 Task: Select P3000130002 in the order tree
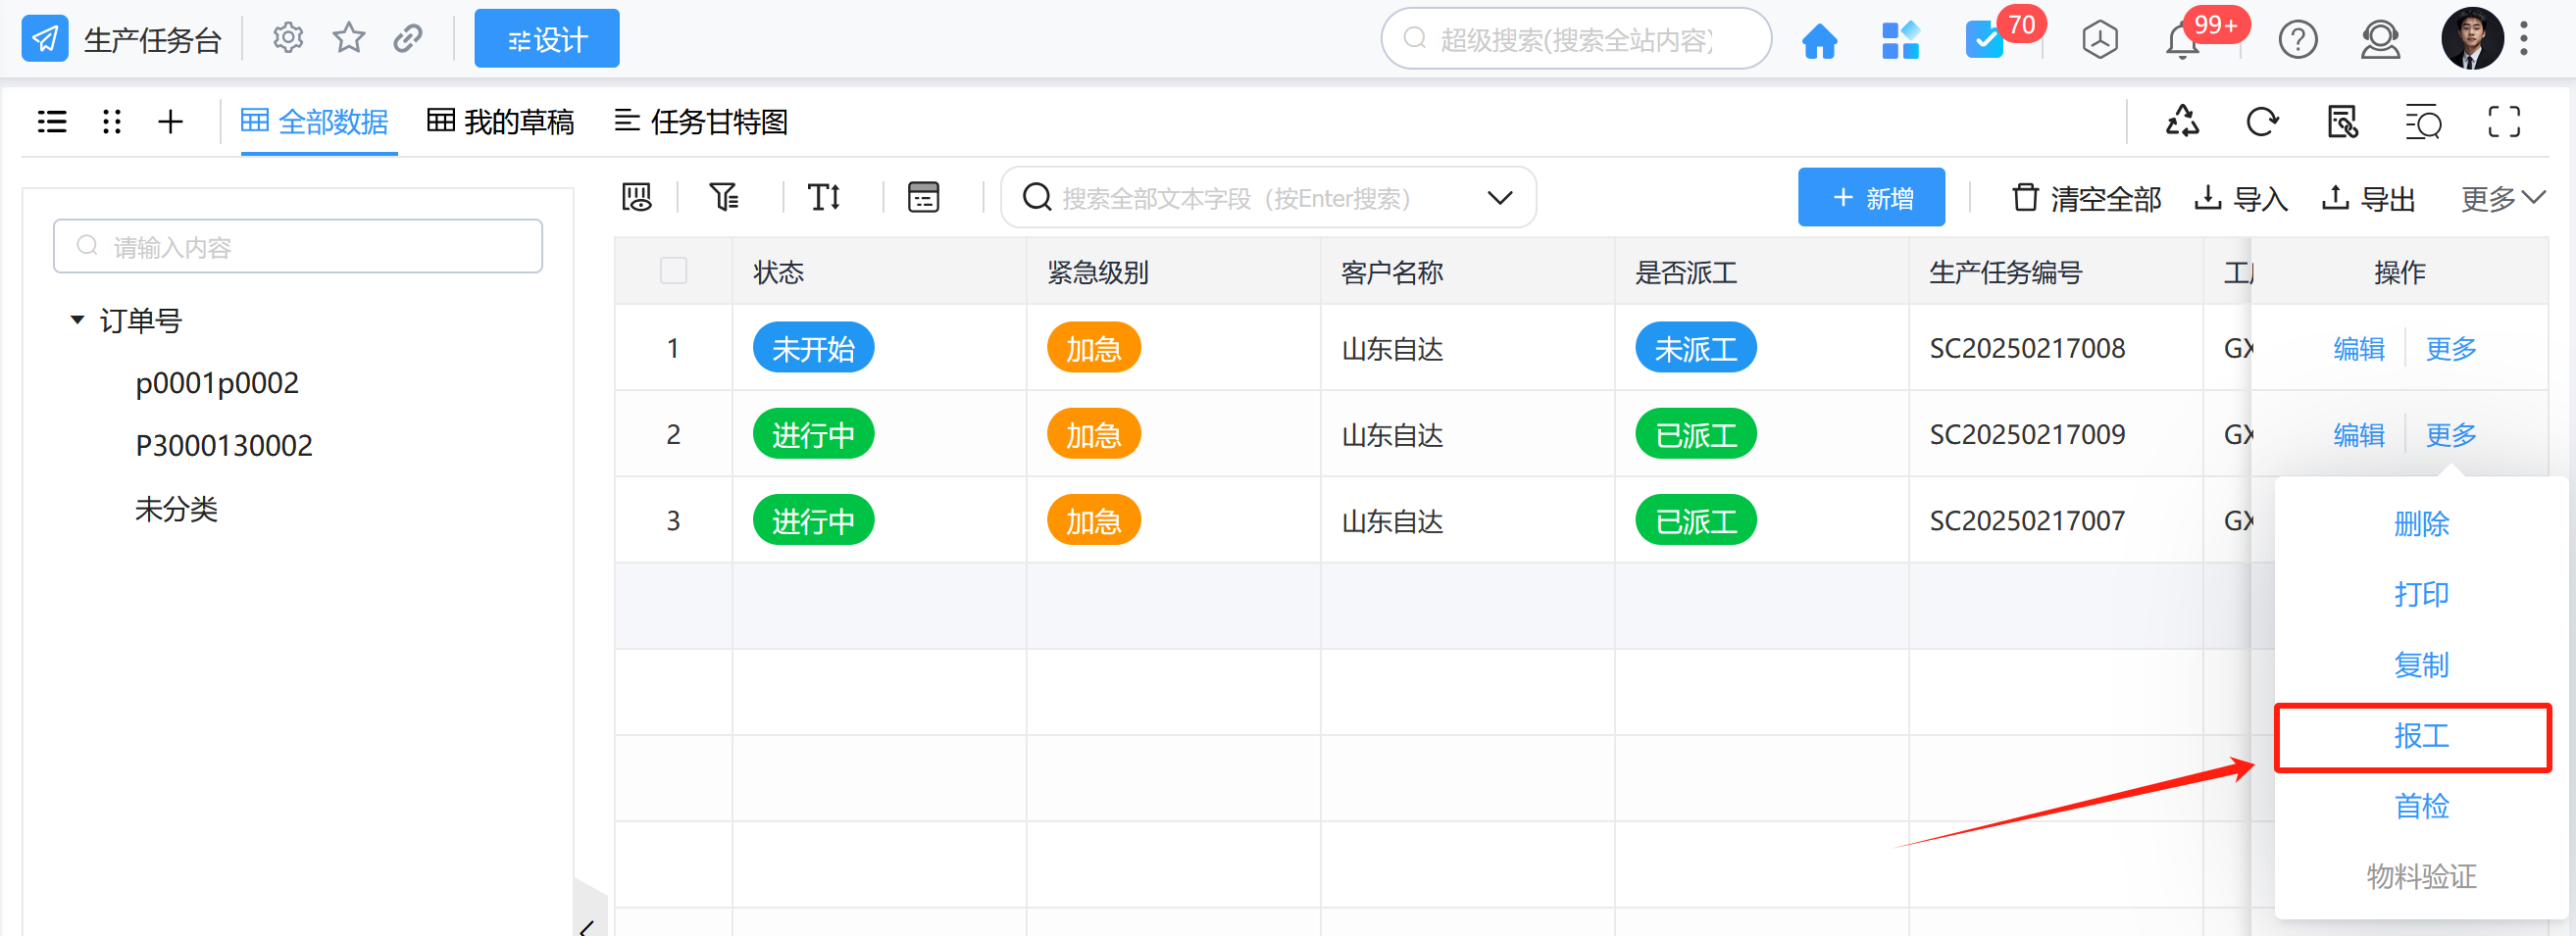pyautogui.click(x=224, y=446)
